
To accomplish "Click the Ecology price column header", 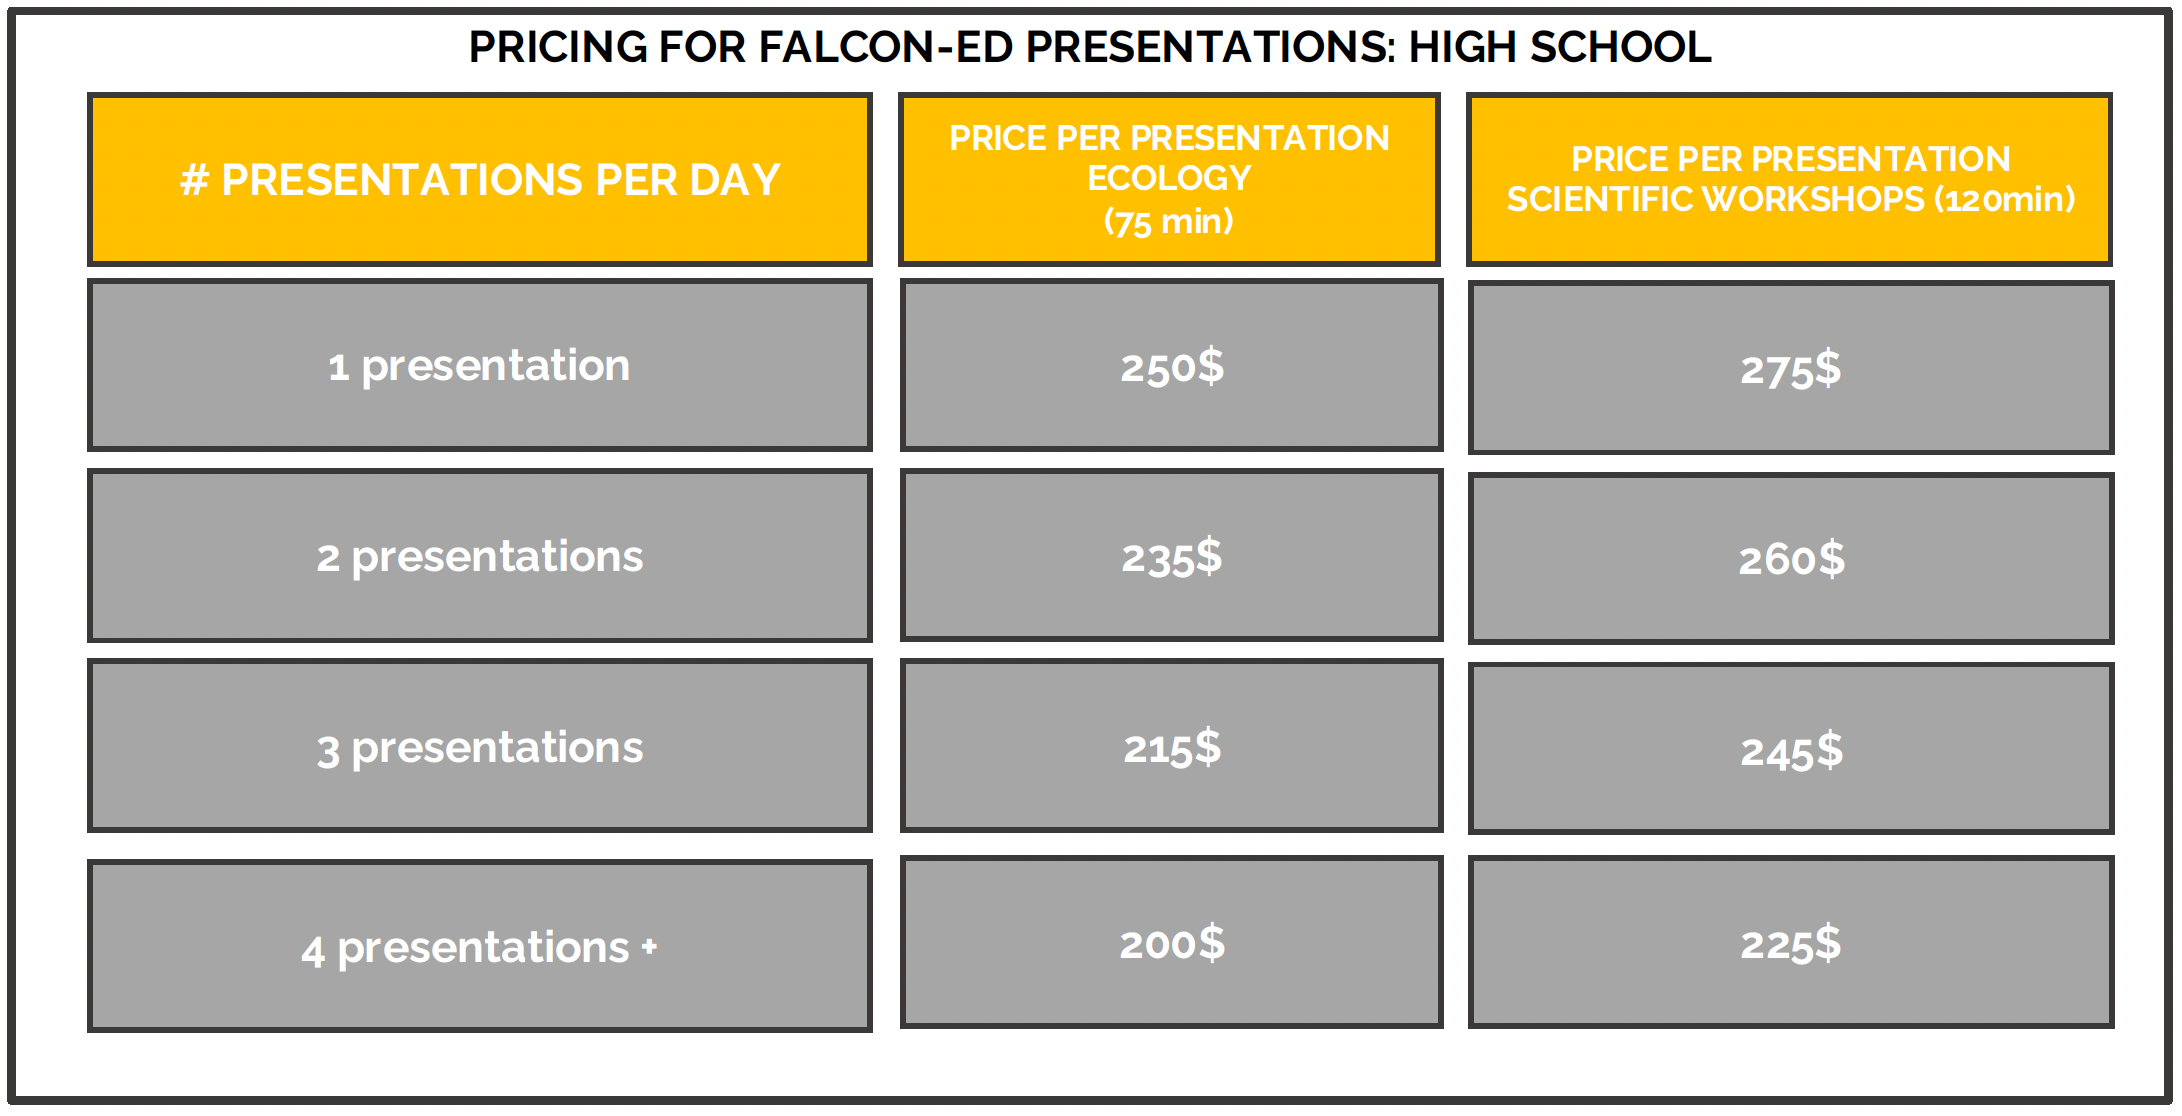I will [x=1169, y=160].
